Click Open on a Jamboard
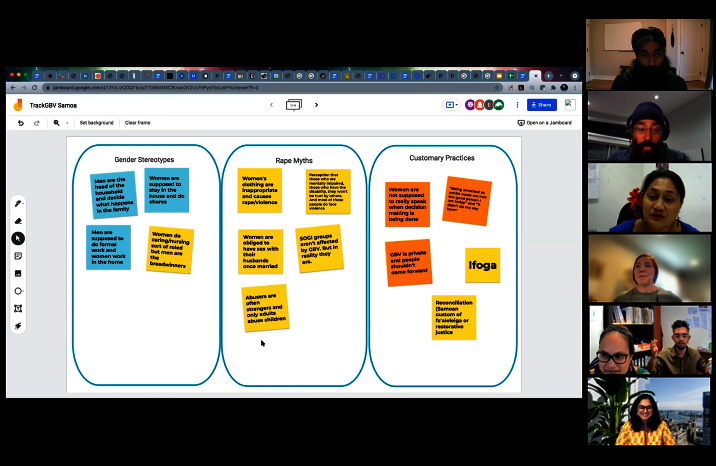Image resolution: width=716 pixels, height=466 pixels. [545, 123]
